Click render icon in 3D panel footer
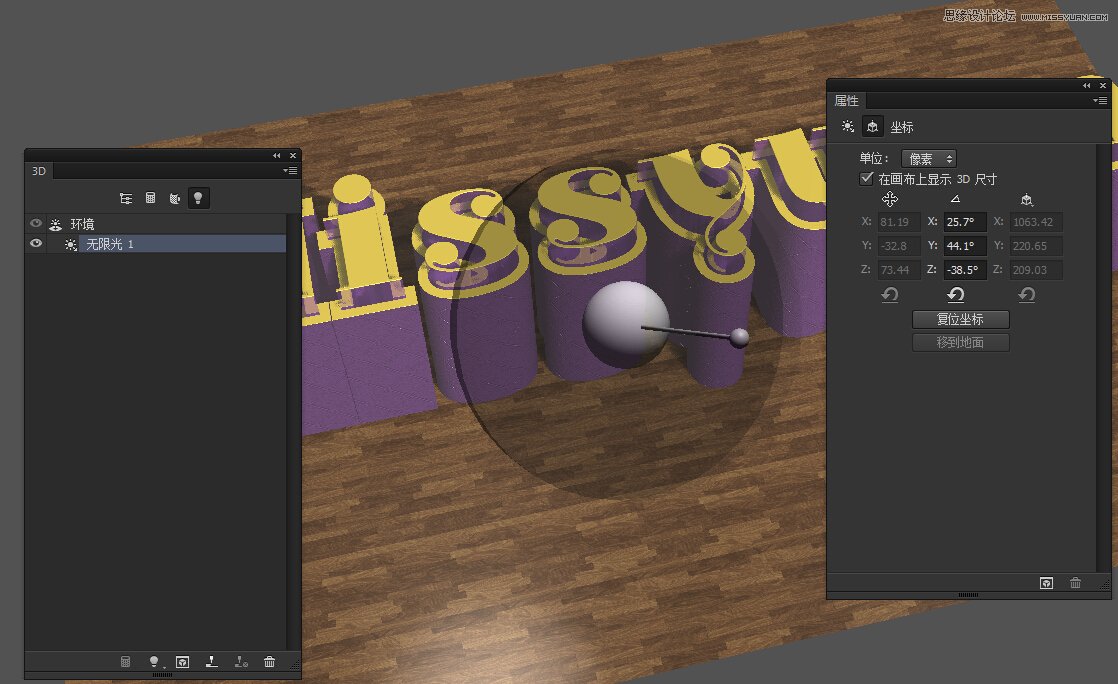 tap(183, 662)
